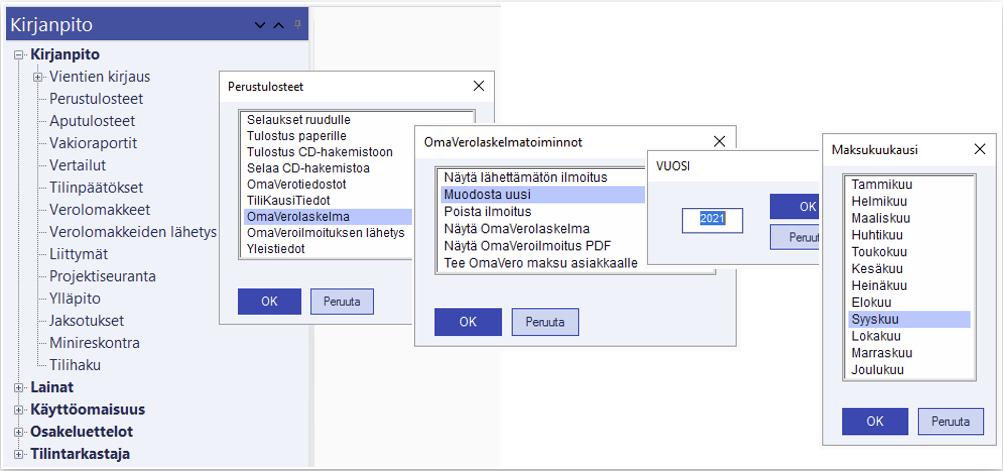Open Perustulosteet in the tree

tap(96, 99)
